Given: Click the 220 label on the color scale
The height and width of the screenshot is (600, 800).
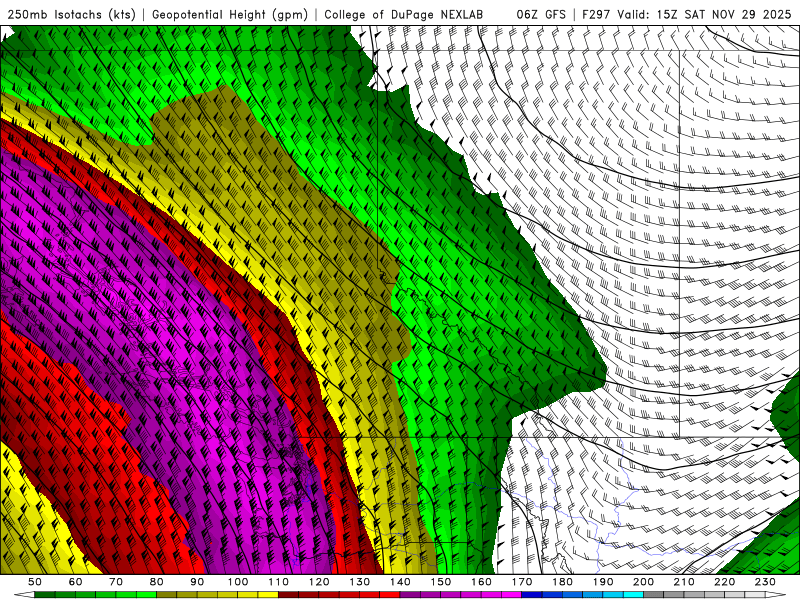Looking at the screenshot, I should (725, 582).
